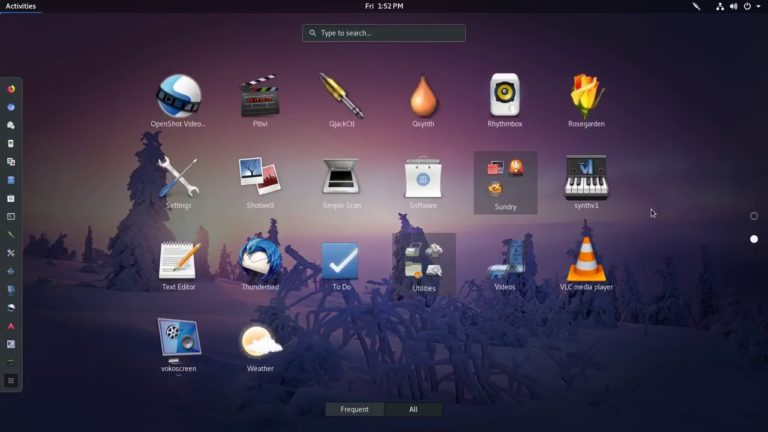Screen dimensions: 768x432
Task: Open the To Do app
Action: 341,264
